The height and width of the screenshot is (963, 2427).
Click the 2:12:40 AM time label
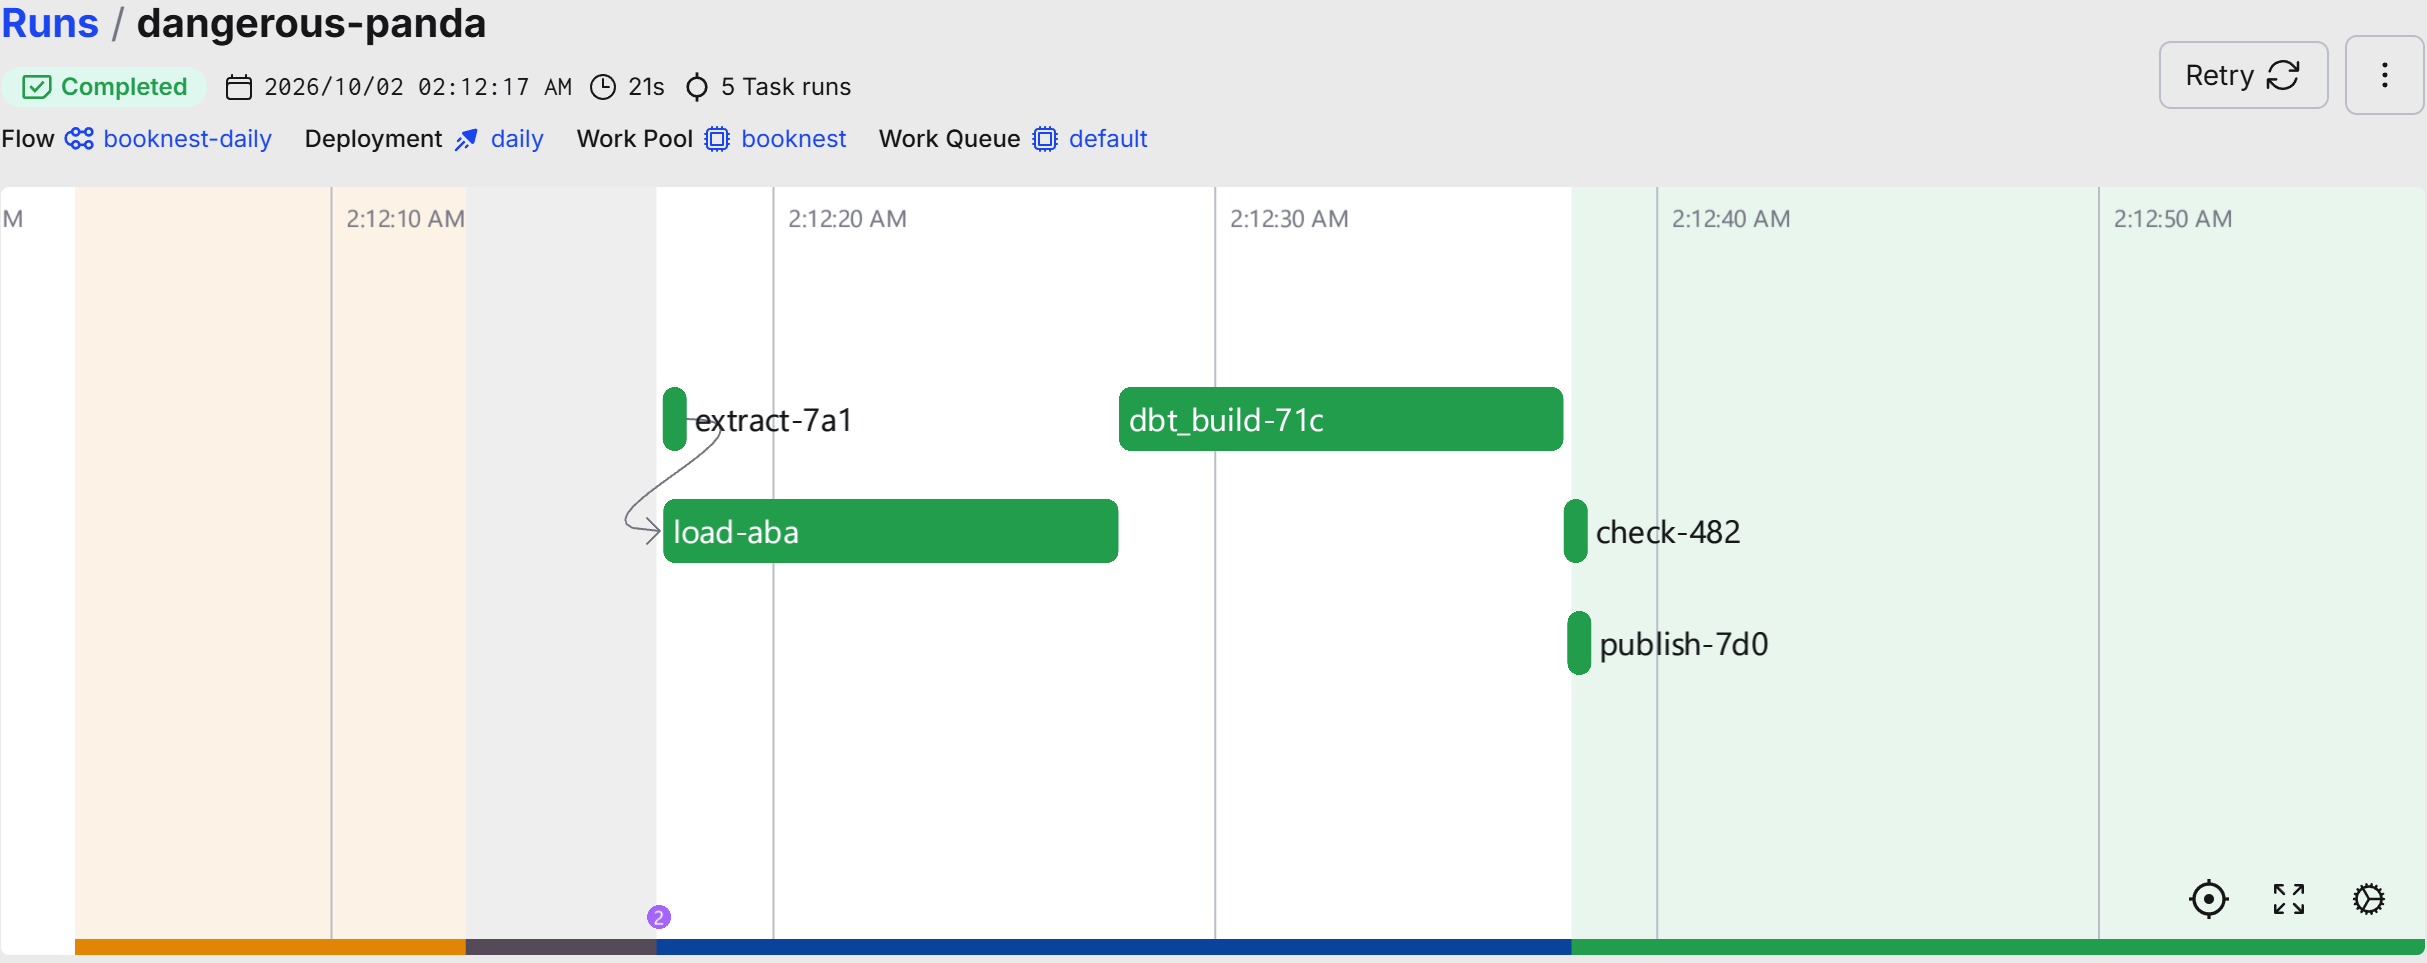click(1731, 219)
